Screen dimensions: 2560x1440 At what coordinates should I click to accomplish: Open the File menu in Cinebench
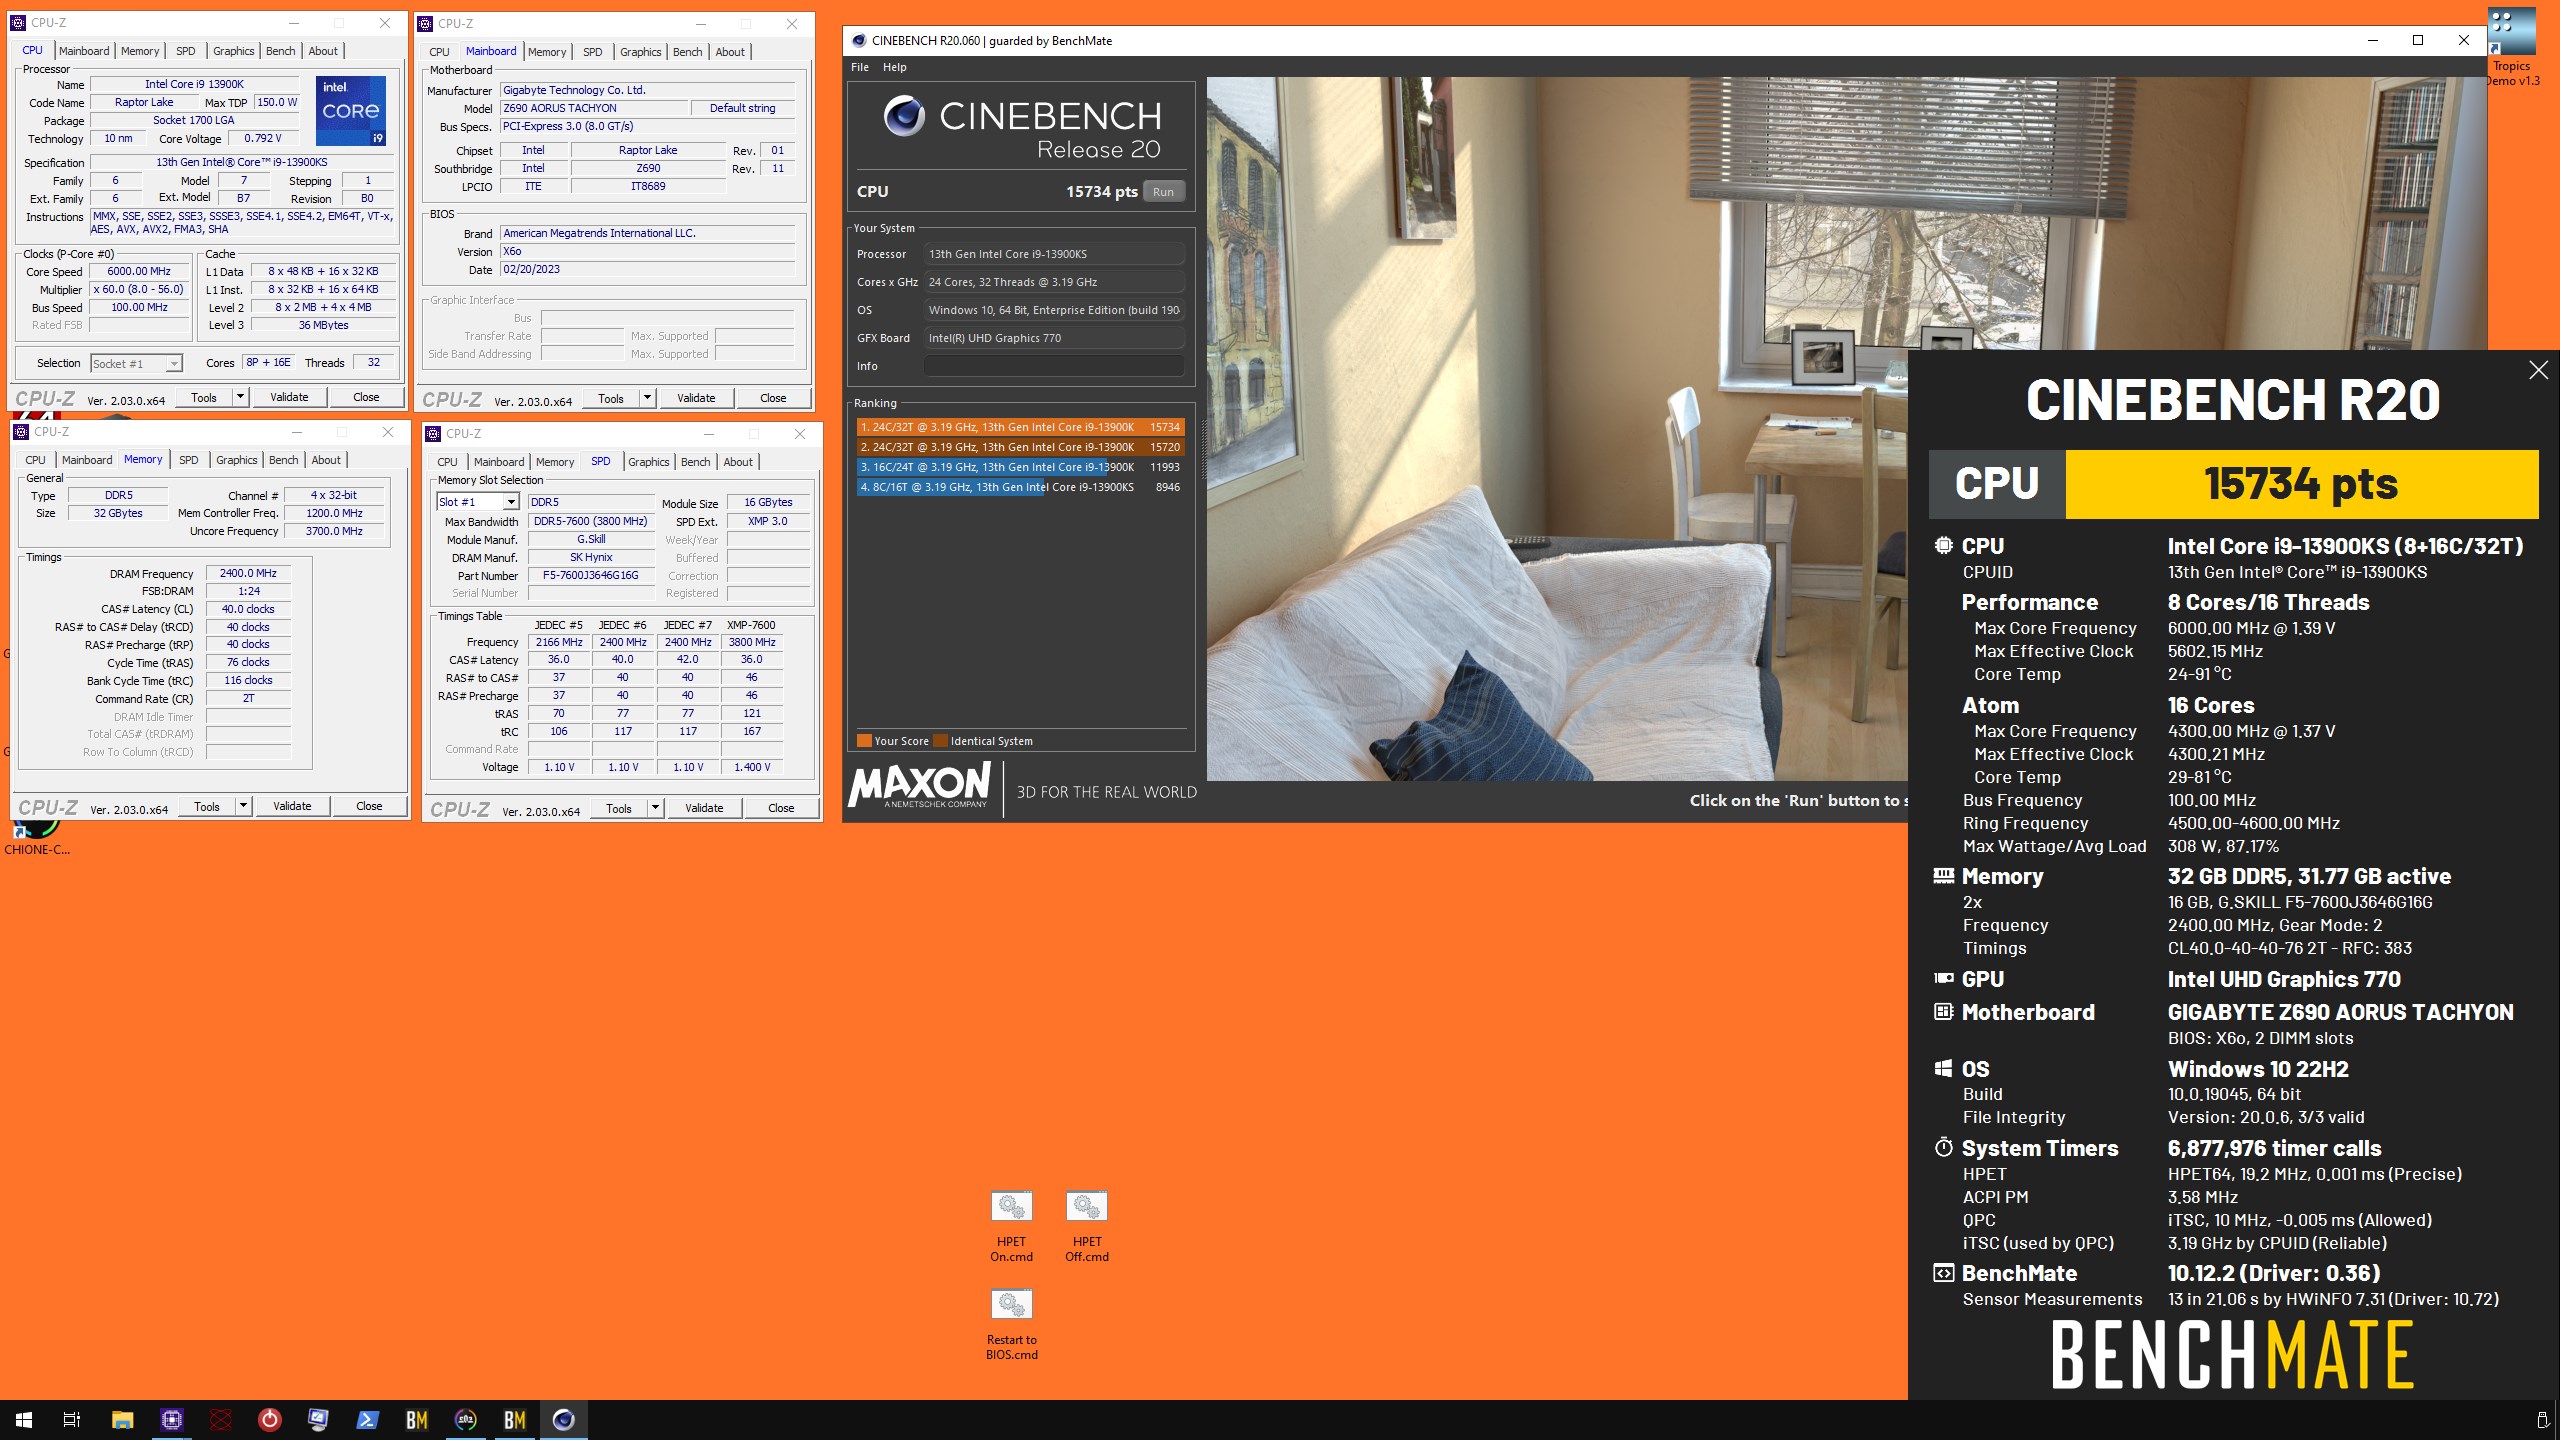860,67
